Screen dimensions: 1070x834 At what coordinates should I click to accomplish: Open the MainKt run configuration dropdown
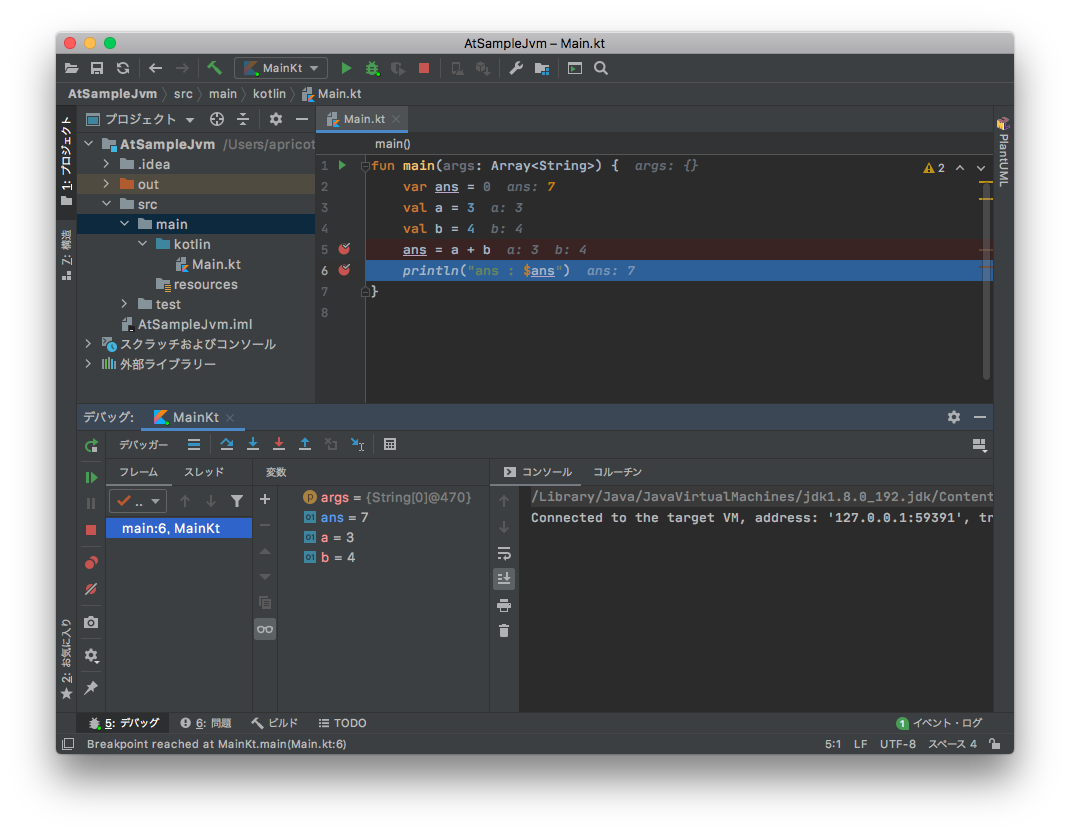[281, 68]
